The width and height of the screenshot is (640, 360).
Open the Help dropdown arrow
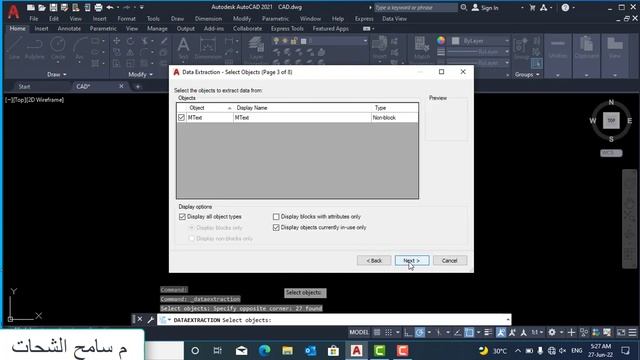coord(574,7)
